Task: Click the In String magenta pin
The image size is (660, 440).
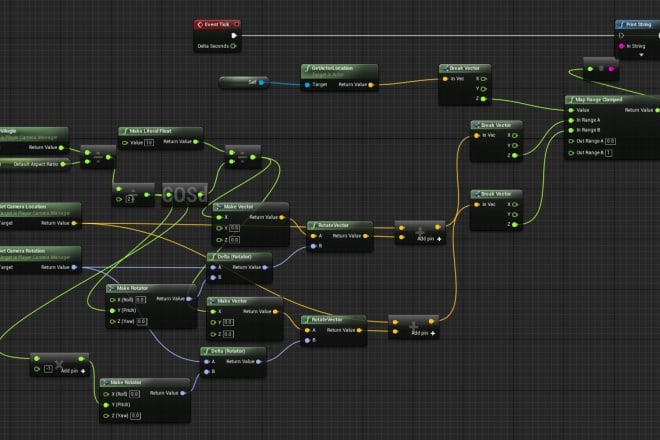Action: point(621,46)
